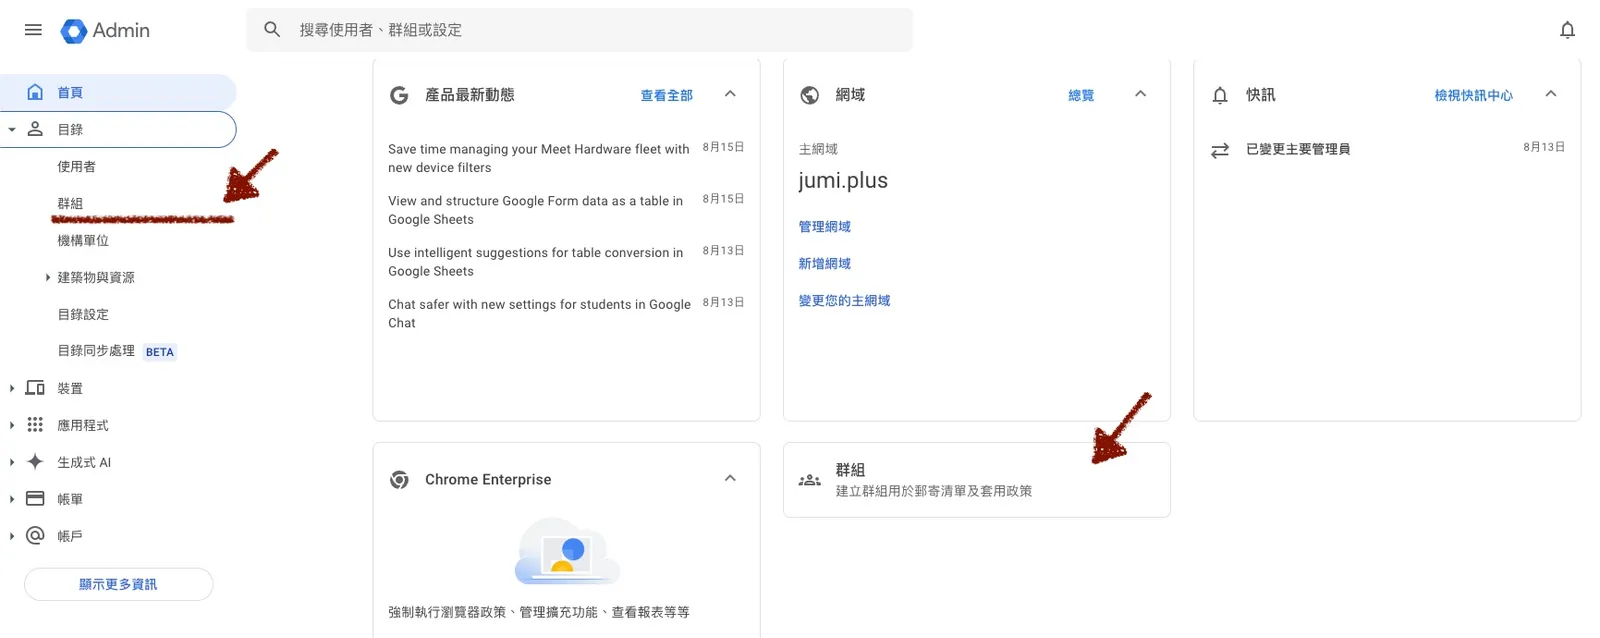Expand the 建築物與資源 tree arrow
The width and height of the screenshot is (1600, 638).
pyautogui.click(x=47, y=278)
